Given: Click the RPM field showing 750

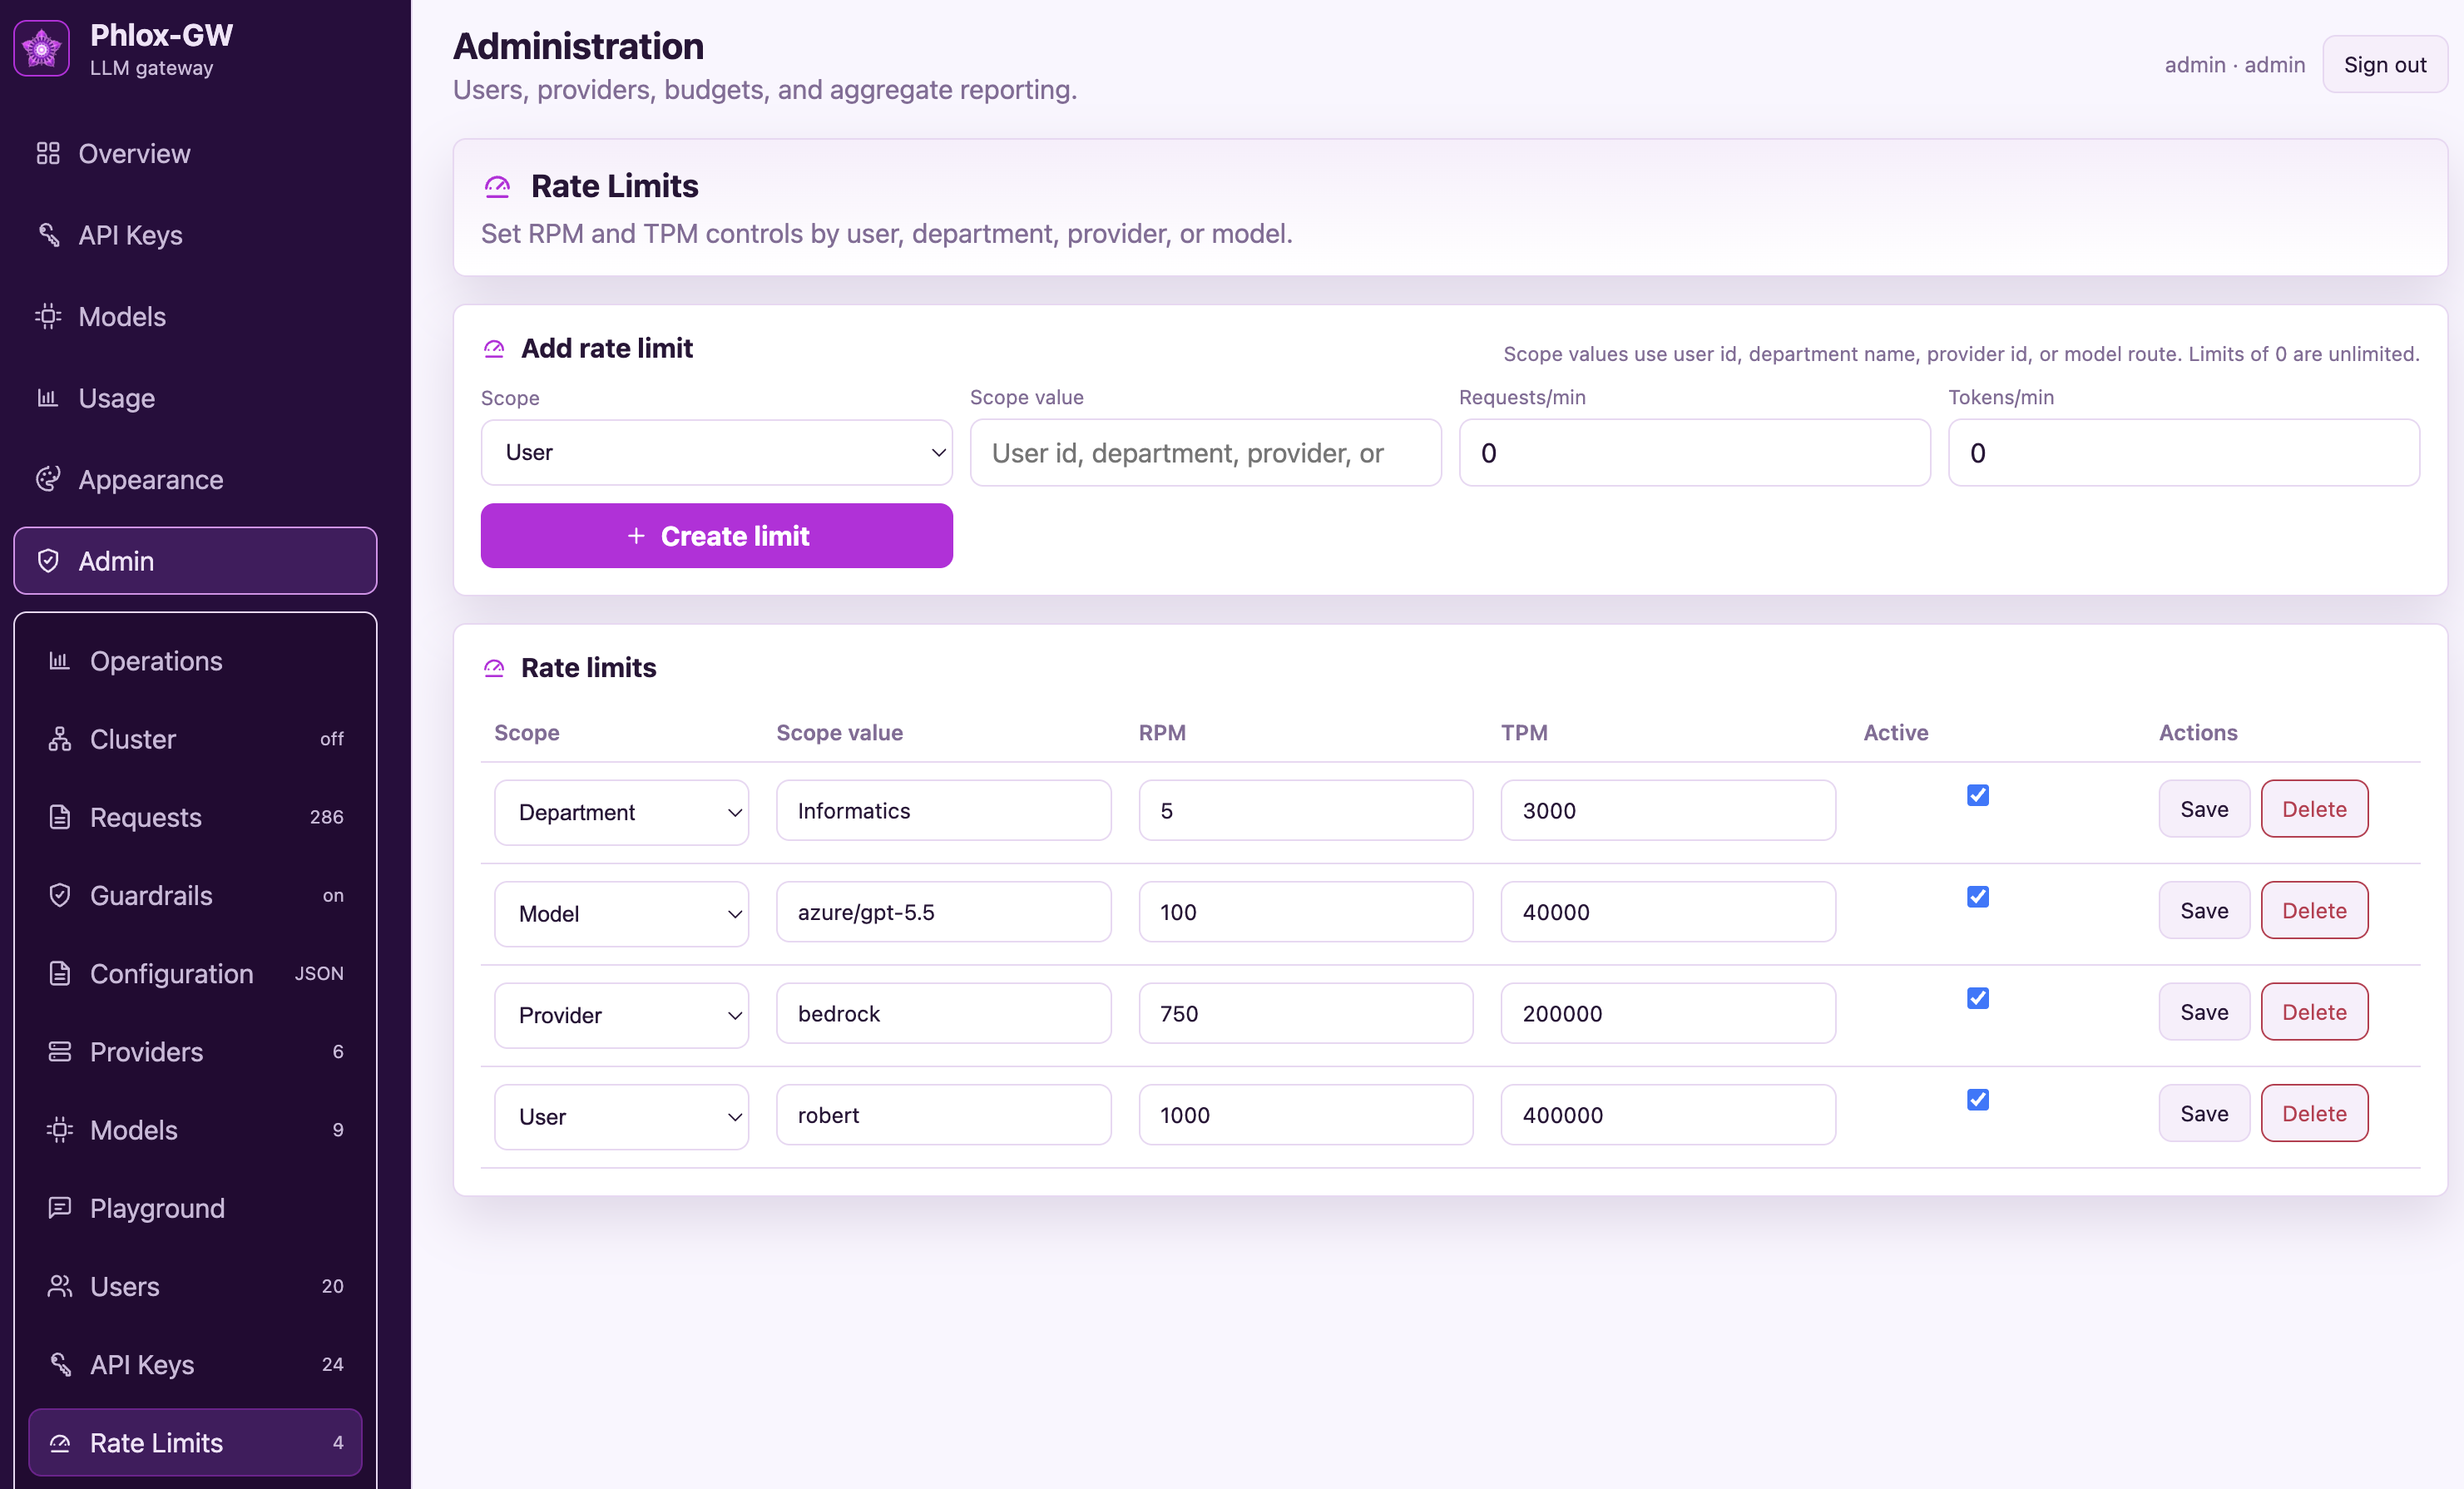Looking at the screenshot, I should coord(1305,1013).
